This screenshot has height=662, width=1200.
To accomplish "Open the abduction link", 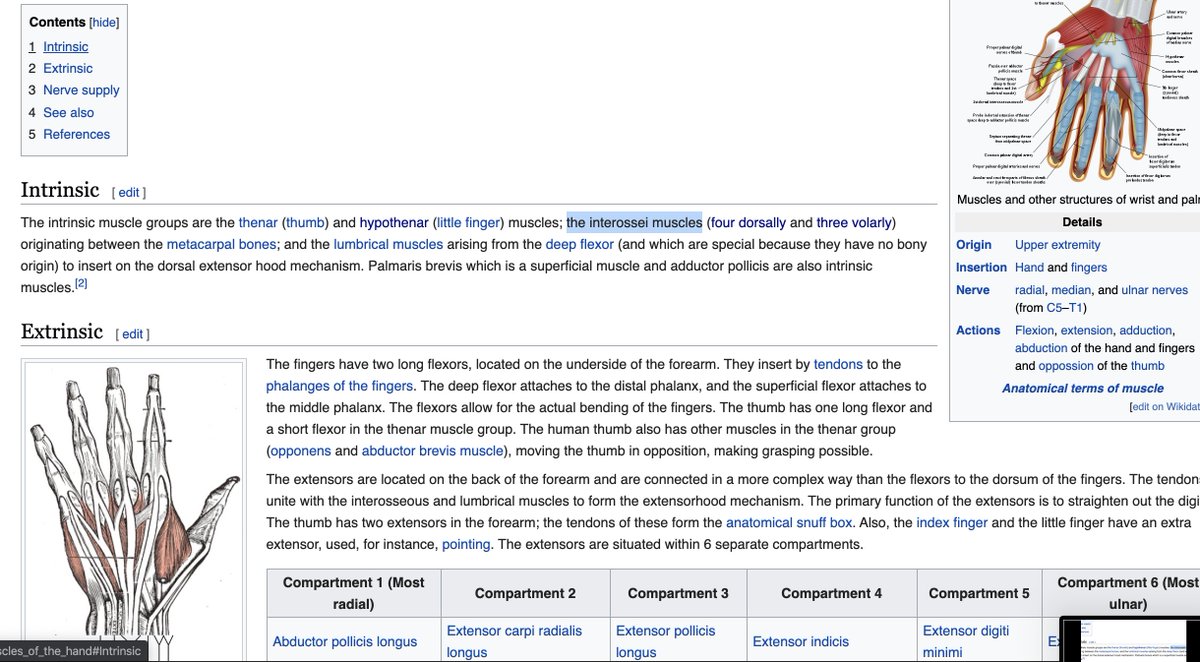I will point(1041,348).
